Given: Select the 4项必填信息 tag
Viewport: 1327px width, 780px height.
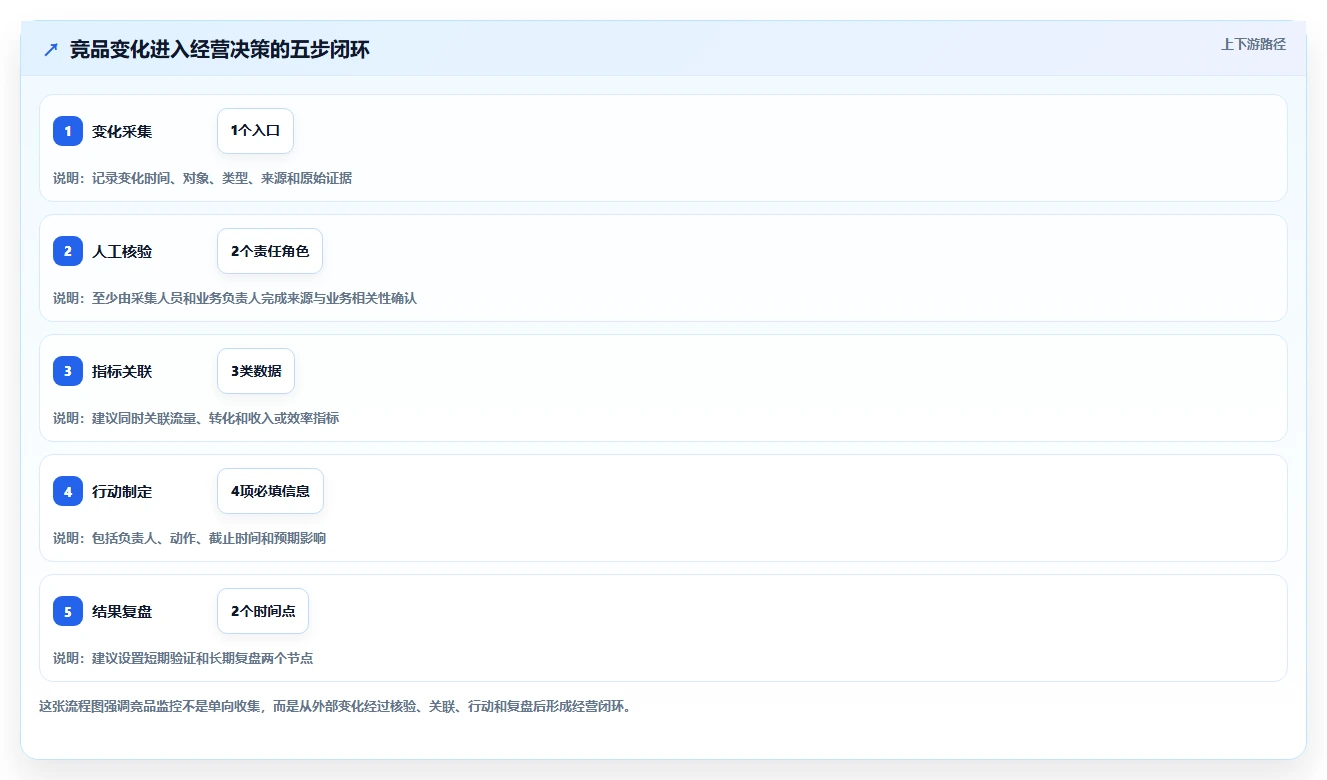Looking at the screenshot, I should 270,491.
